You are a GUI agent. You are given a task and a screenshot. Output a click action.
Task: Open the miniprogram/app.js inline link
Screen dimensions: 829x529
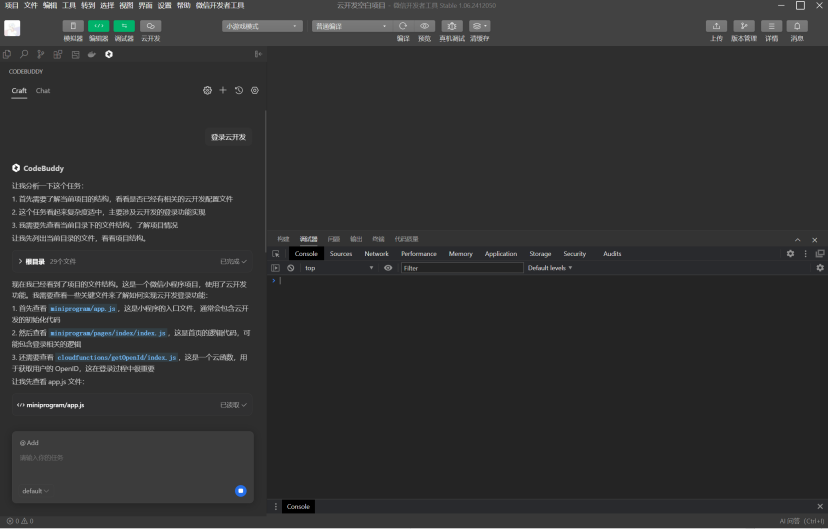pos(83,308)
